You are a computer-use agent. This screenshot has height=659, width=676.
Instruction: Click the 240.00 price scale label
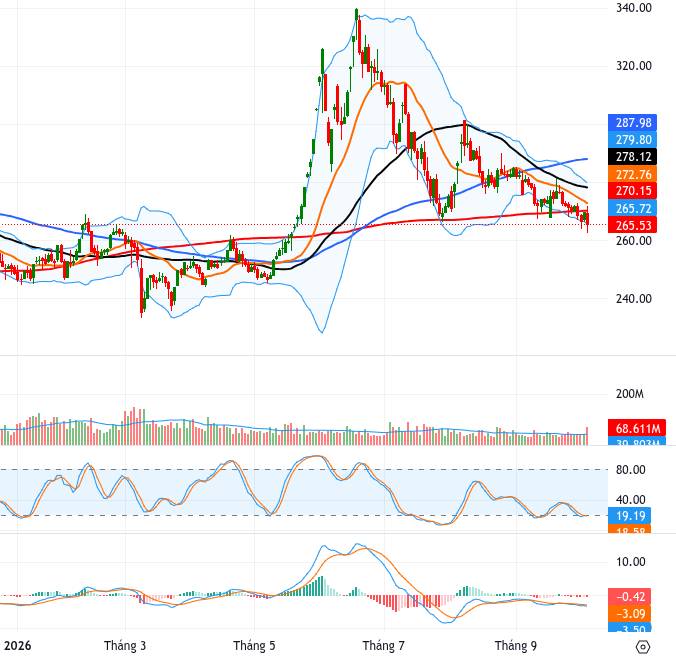pos(633,299)
